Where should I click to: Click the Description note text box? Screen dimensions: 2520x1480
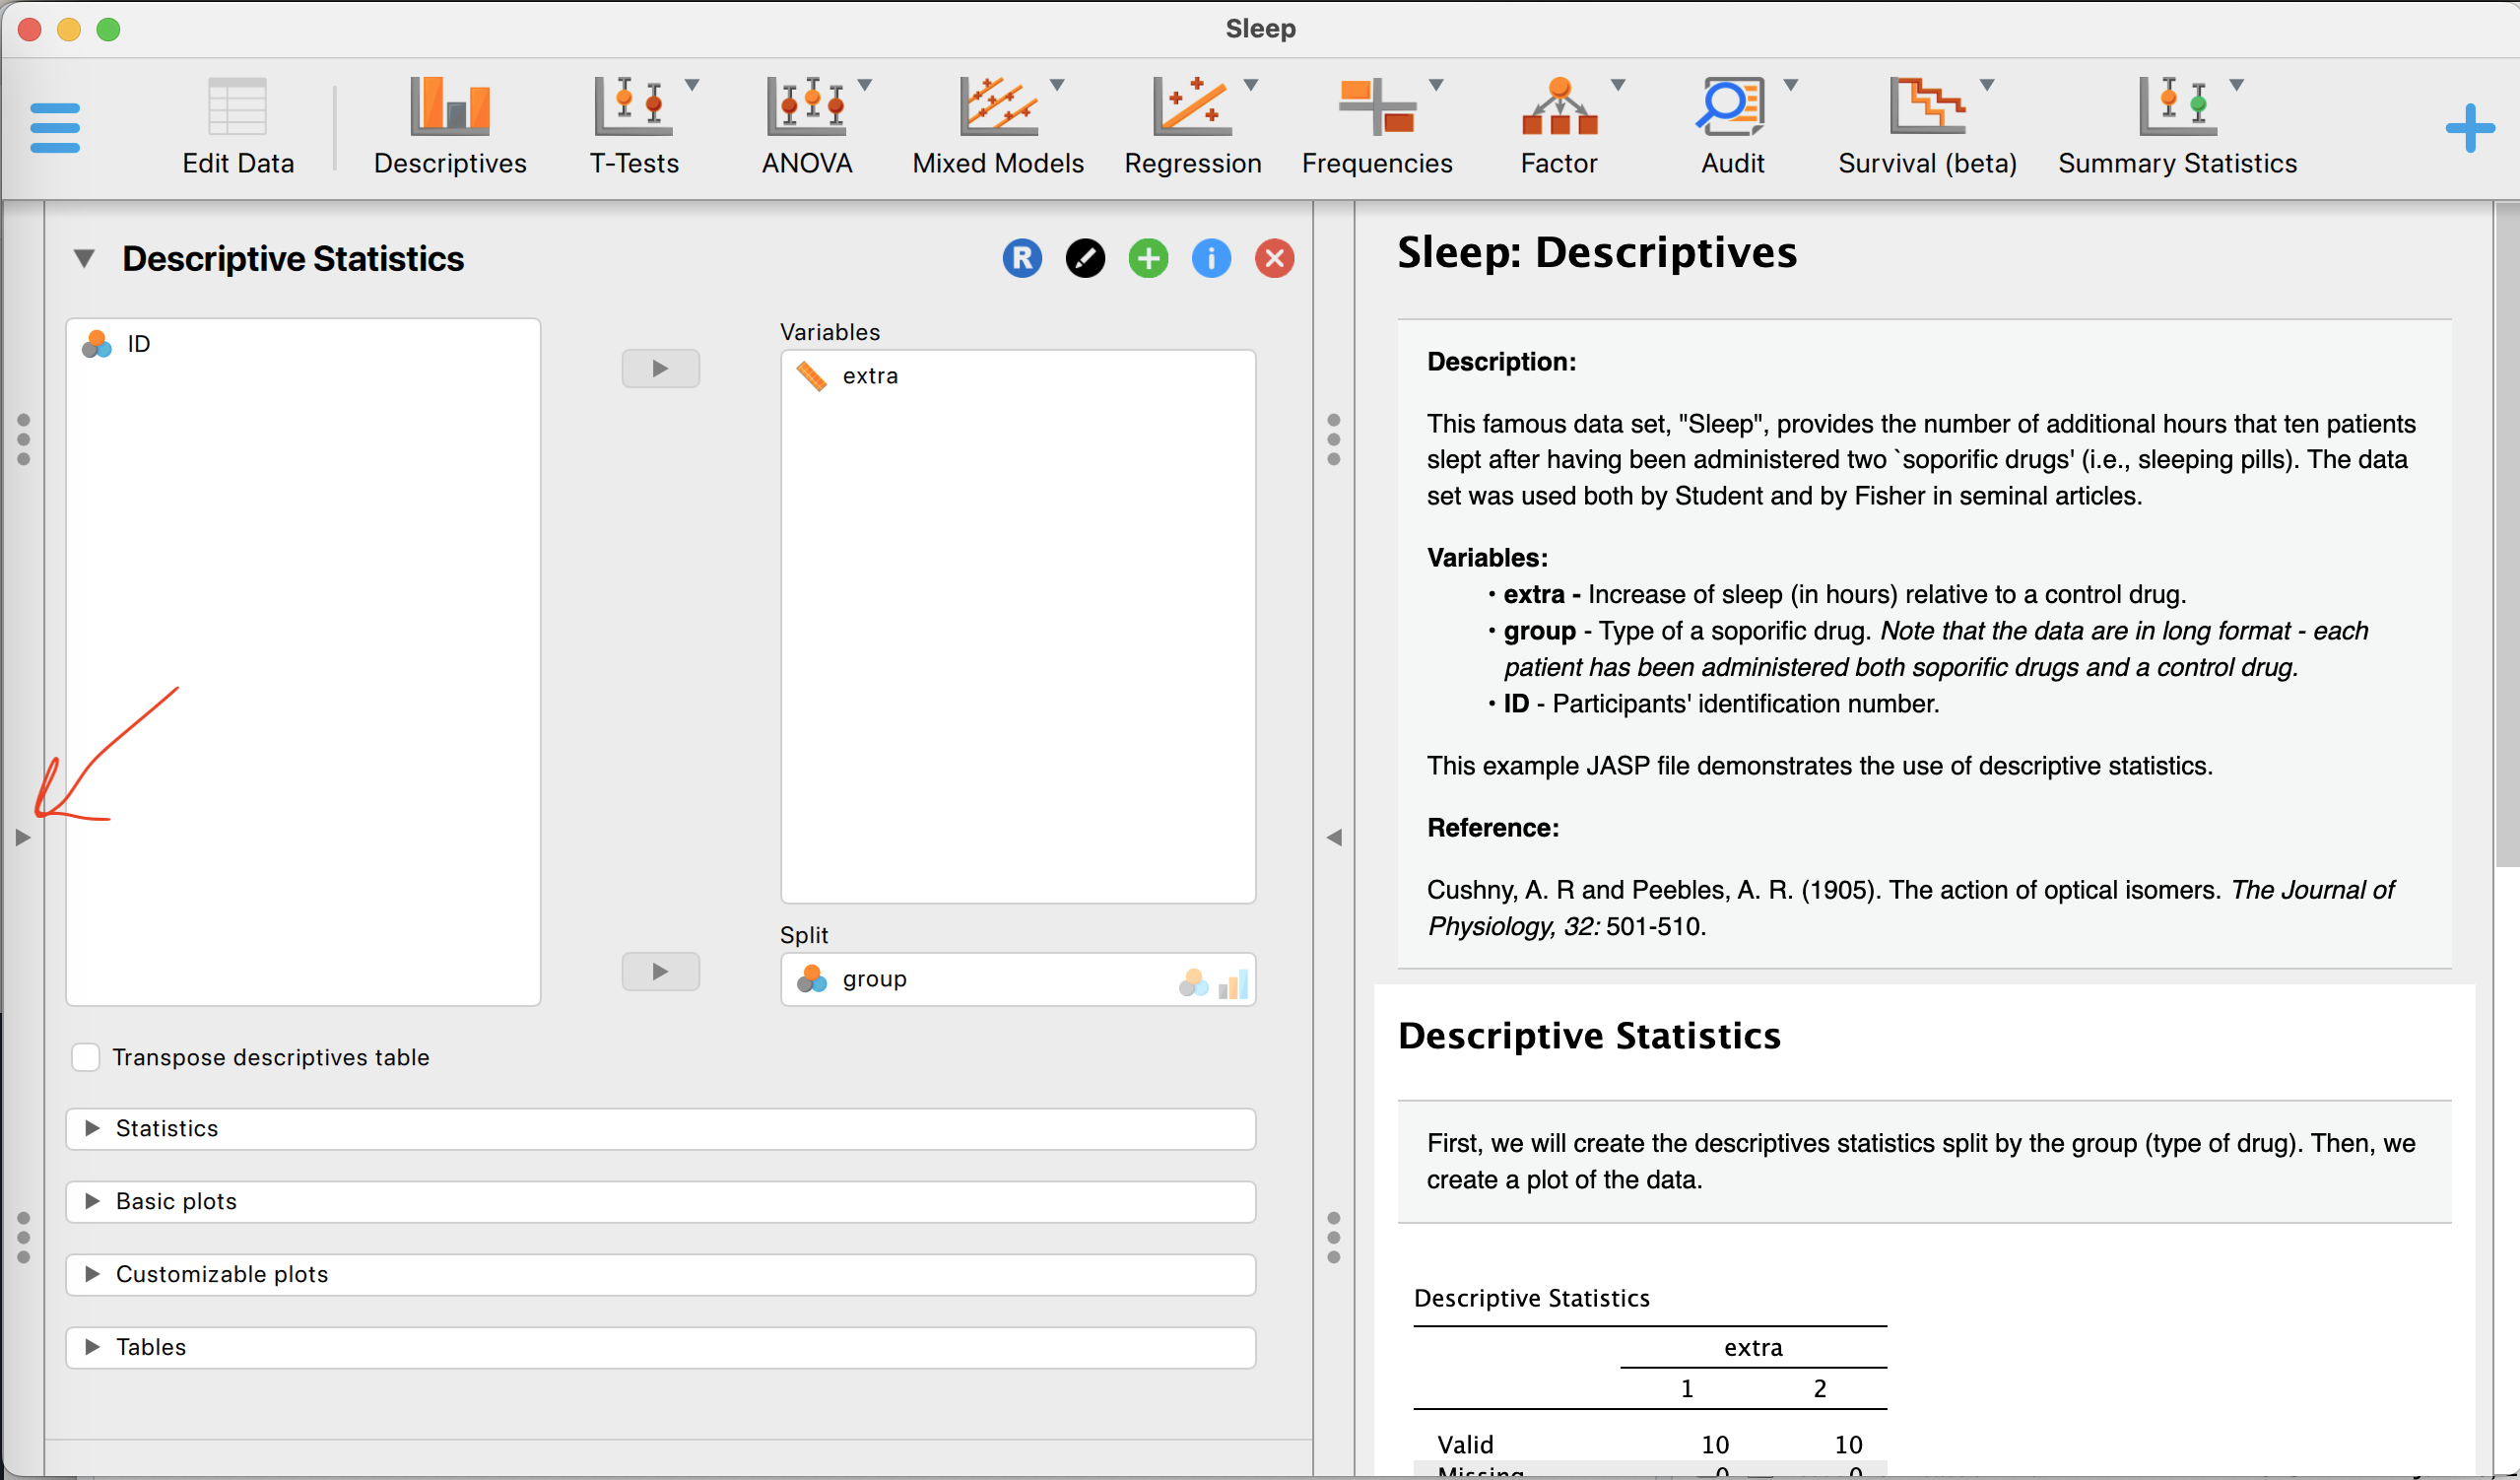pyautogui.click(x=1924, y=644)
